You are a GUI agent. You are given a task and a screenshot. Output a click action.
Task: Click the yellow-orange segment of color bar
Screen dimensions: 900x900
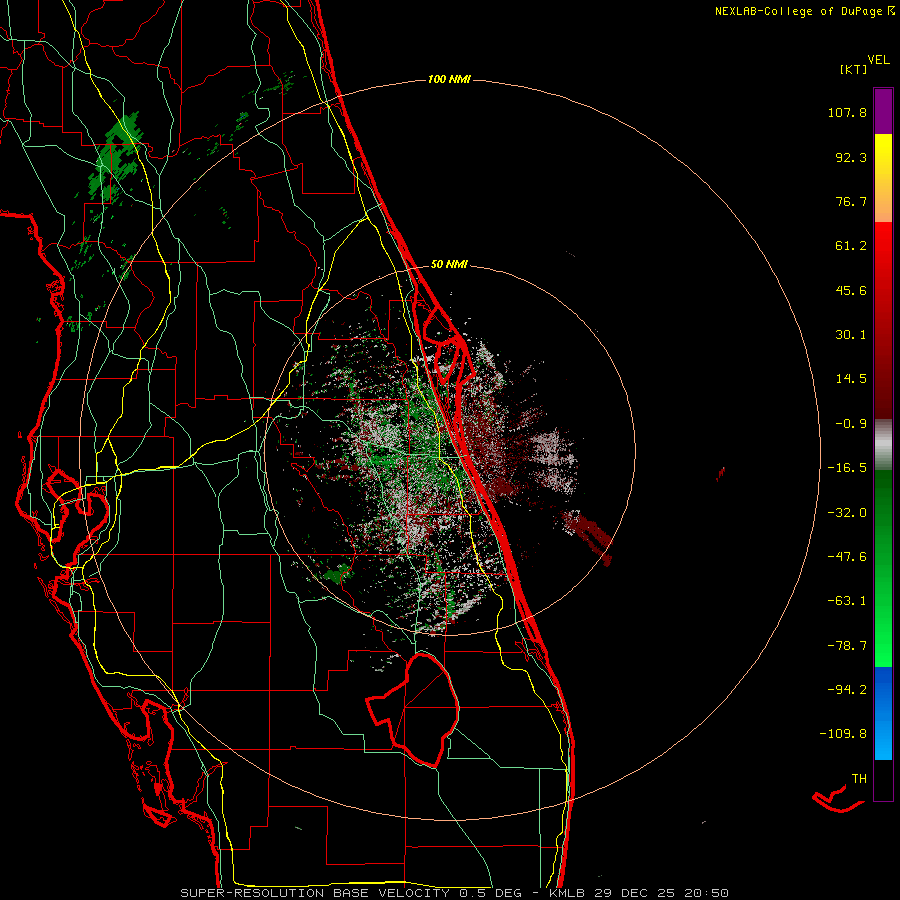(883, 178)
